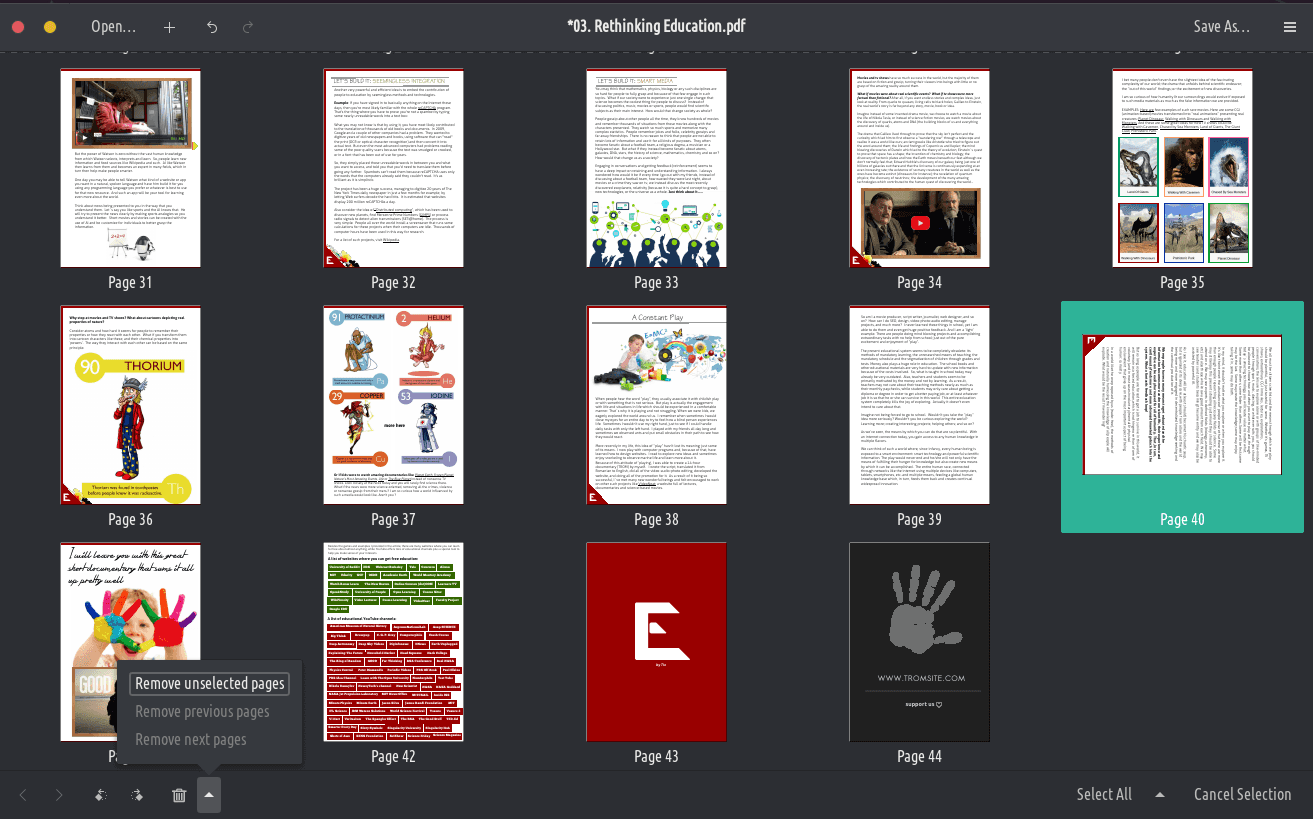This screenshot has width=1313, height=819.
Task: Select the Page 37 thumbnail
Action: pos(393,405)
